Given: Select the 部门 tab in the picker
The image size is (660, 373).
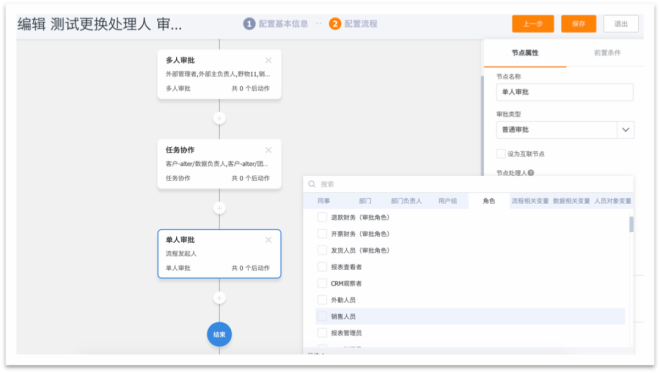Looking at the screenshot, I should 365,201.
